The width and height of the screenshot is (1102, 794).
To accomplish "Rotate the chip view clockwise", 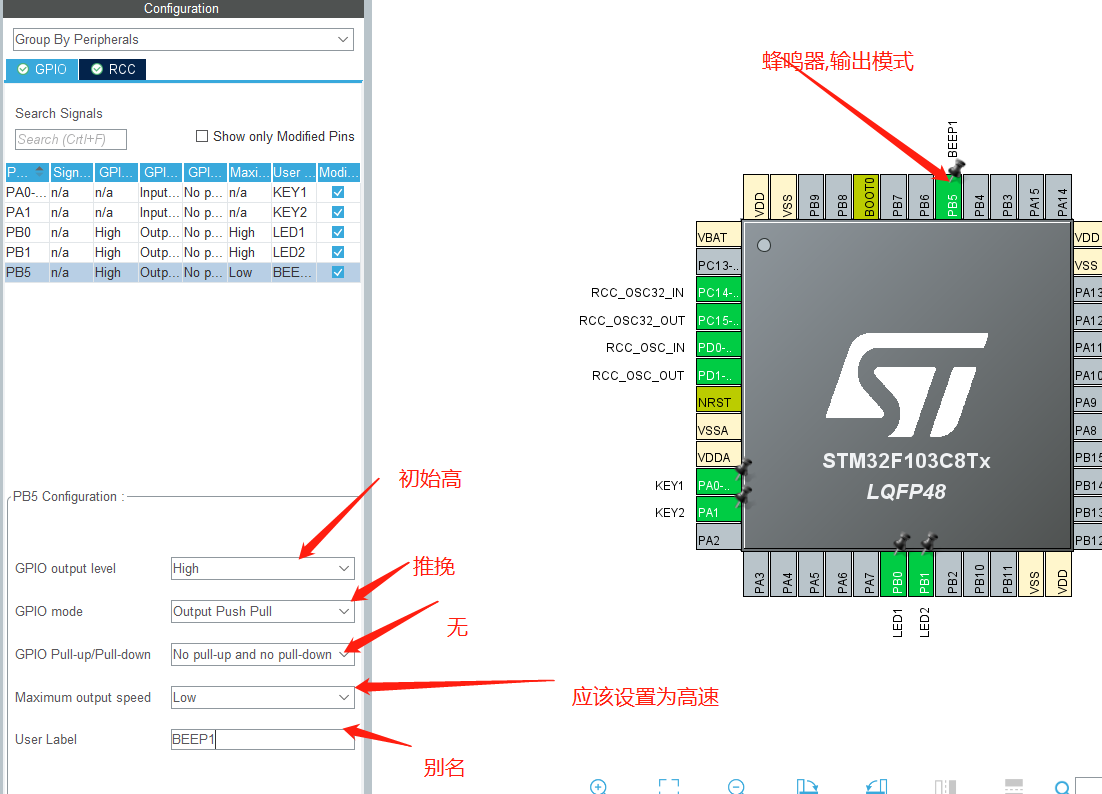I will point(807,786).
